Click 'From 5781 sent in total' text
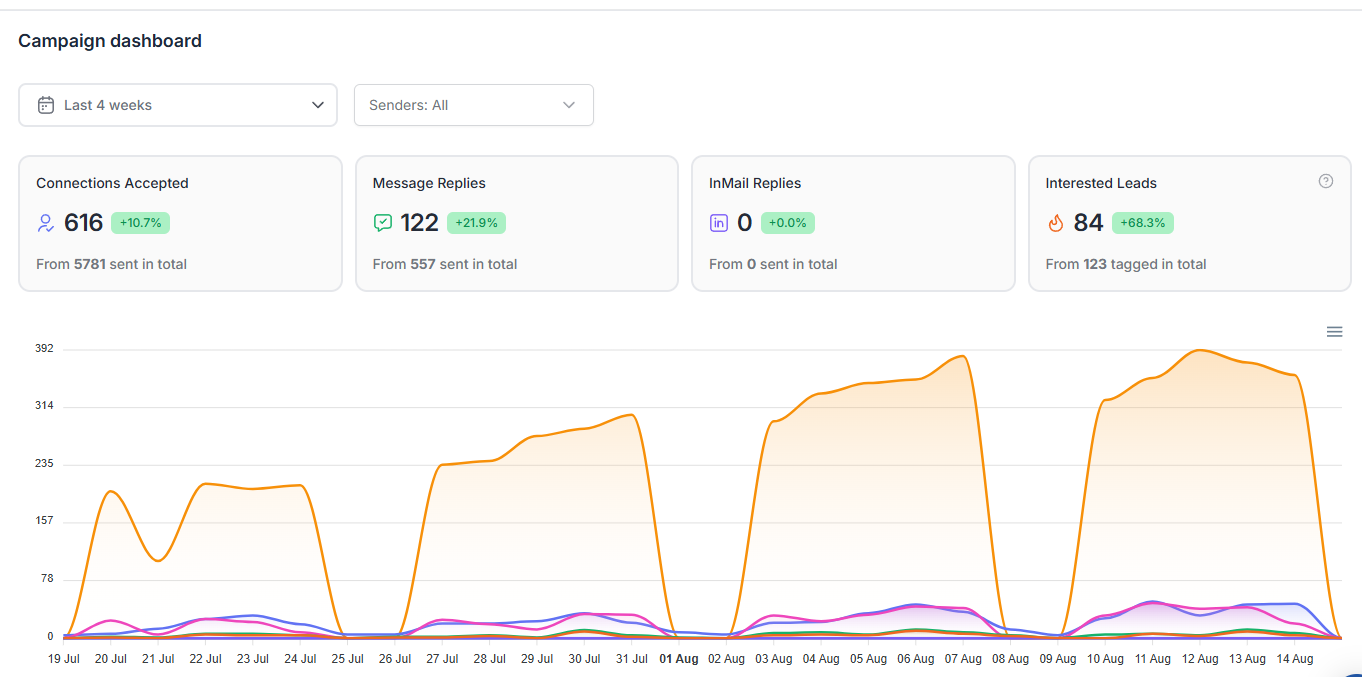The height and width of the screenshot is (677, 1362). pyautogui.click(x=111, y=264)
